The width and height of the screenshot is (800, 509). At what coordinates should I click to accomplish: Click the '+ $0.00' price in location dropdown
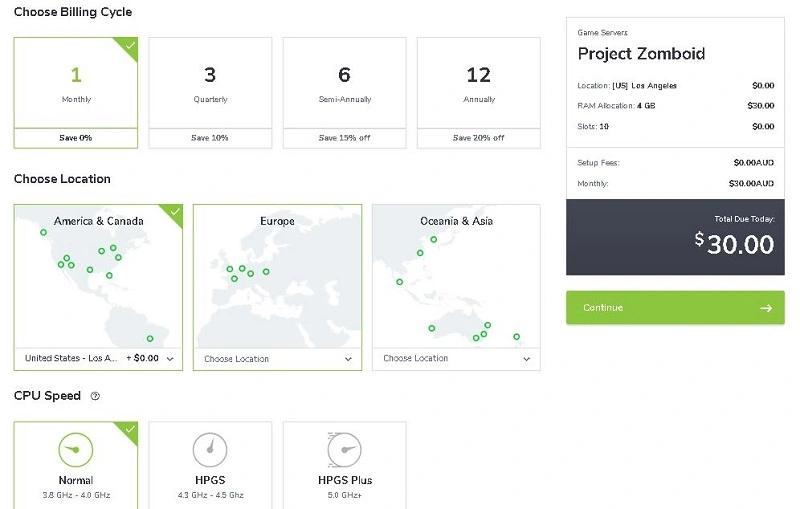pyautogui.click(x=142, y=358)
